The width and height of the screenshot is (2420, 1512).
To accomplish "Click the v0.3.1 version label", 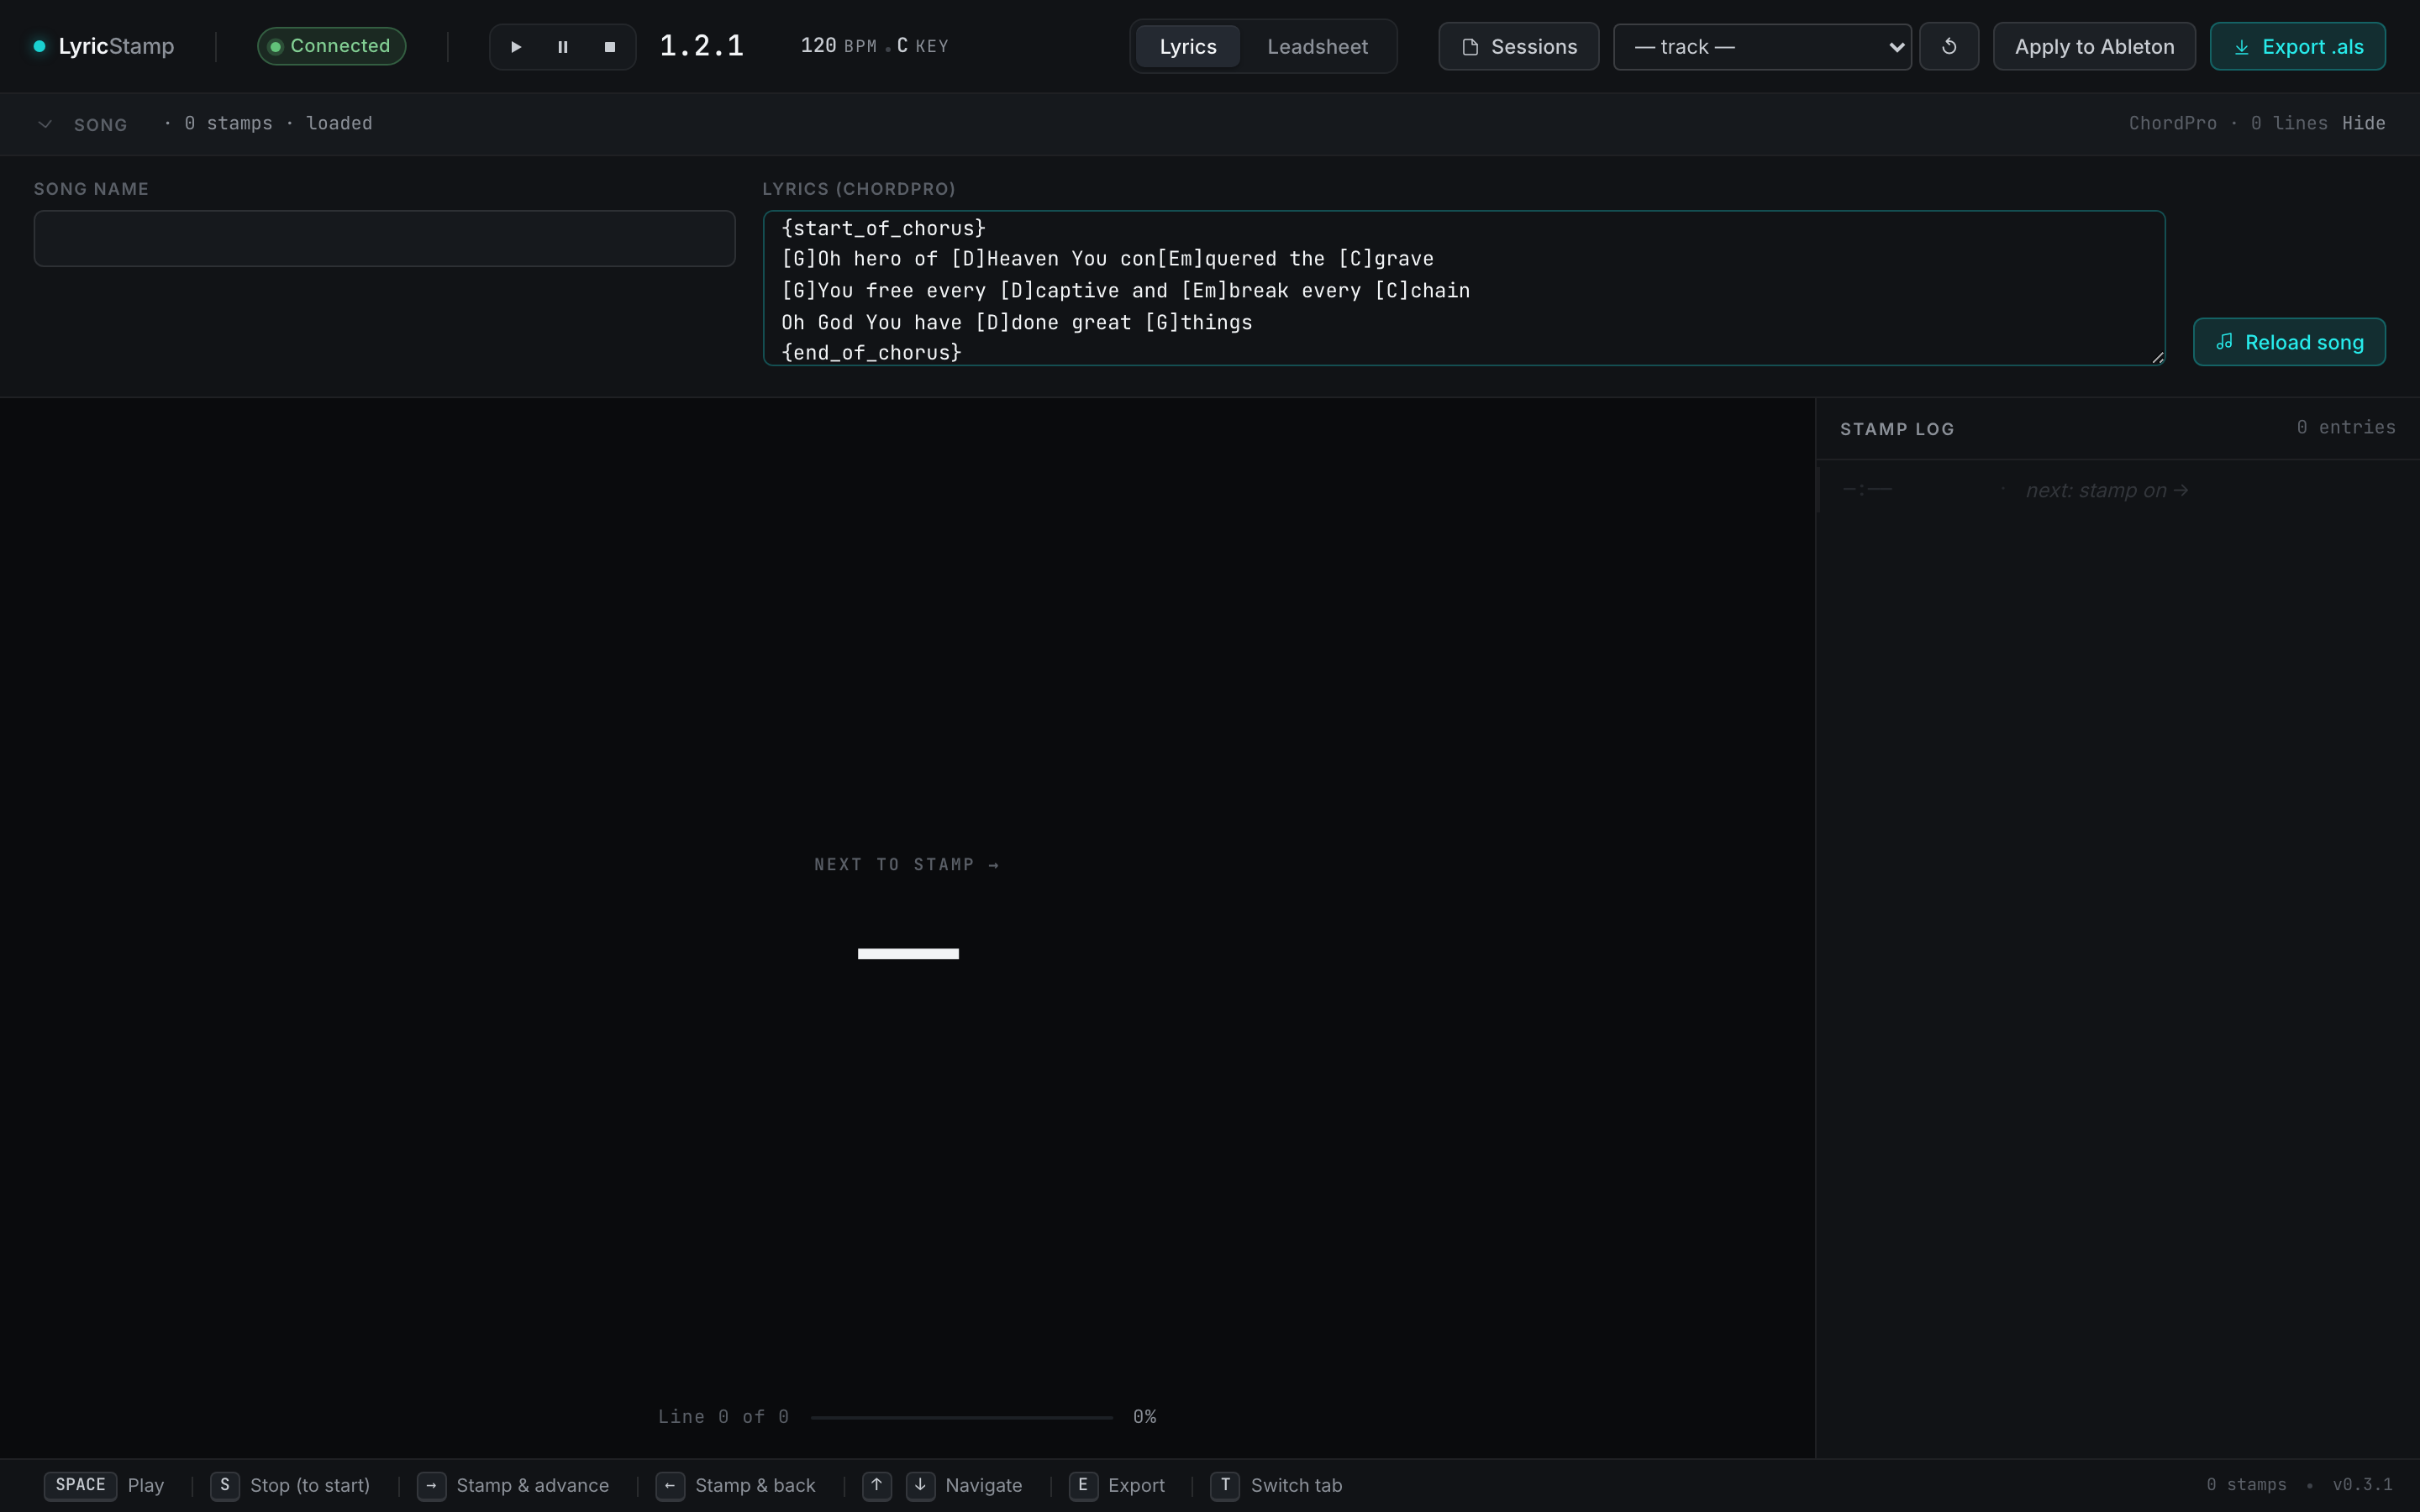I will 2362,1484.
